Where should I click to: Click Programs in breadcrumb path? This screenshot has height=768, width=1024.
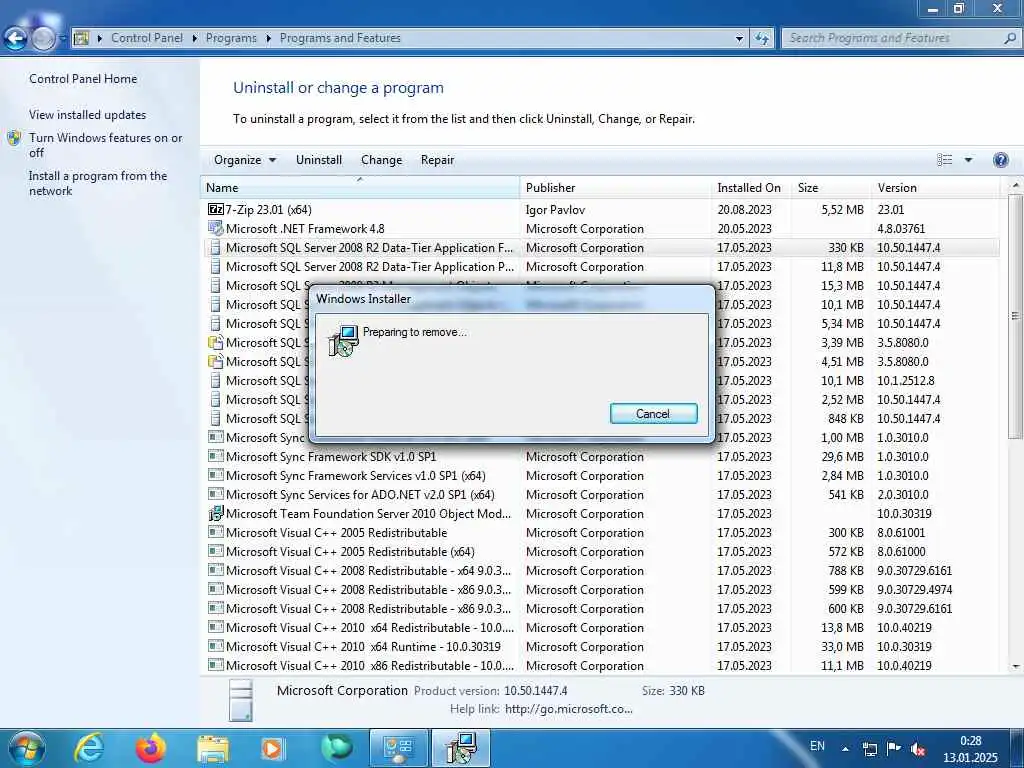point(231,38)
